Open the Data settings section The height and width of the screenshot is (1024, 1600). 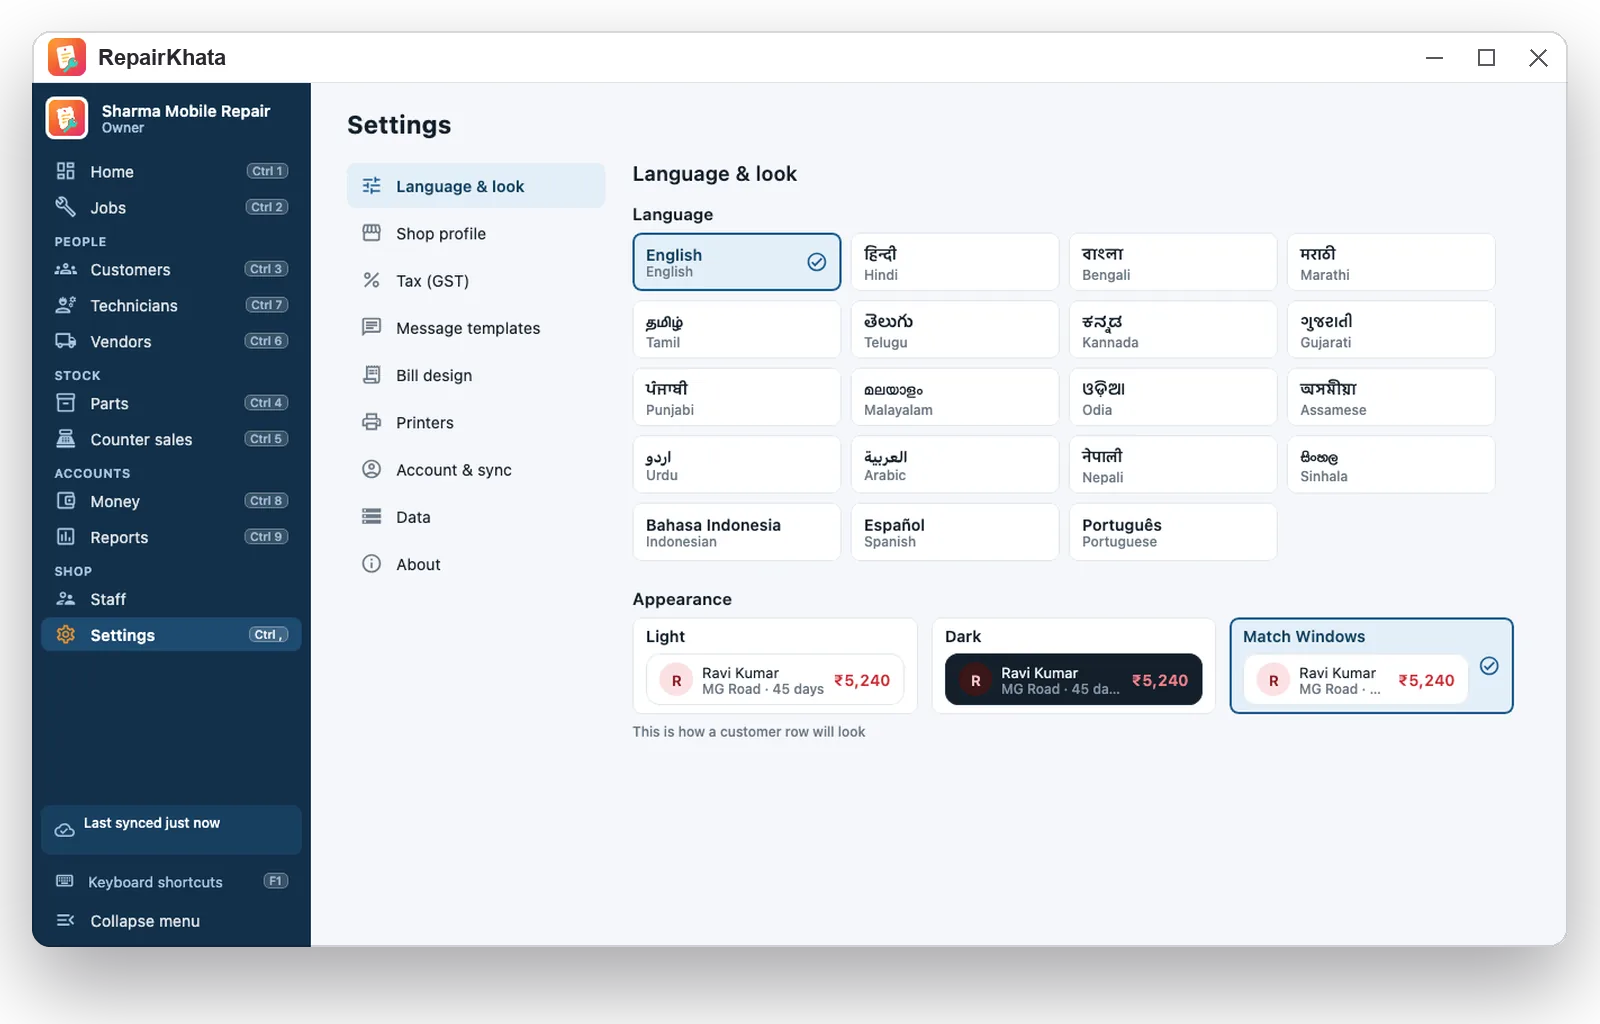476,517
